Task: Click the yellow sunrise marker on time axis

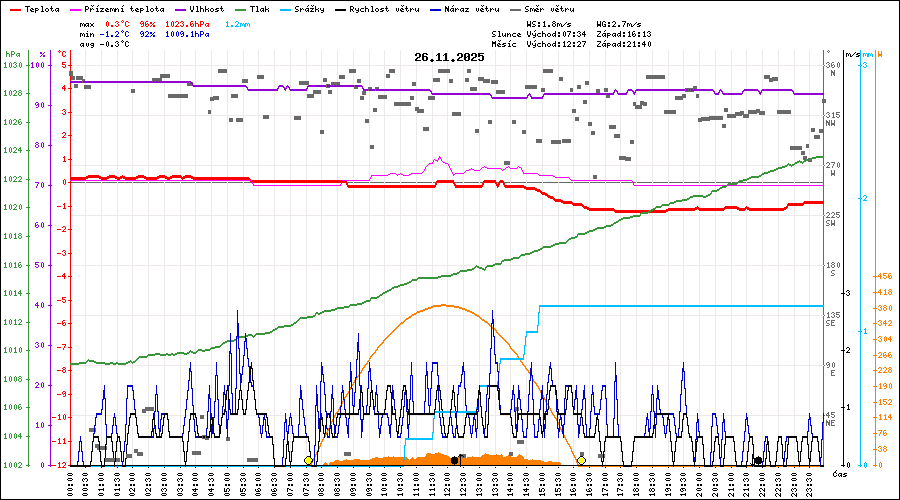Action: click(x=308, y=460)
